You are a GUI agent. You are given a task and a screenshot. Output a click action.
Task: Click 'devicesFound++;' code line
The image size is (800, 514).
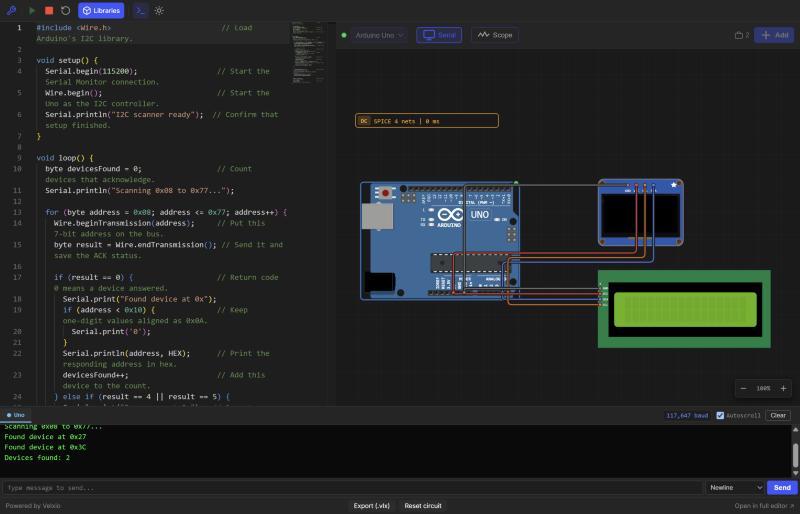(x=95, y=375)
